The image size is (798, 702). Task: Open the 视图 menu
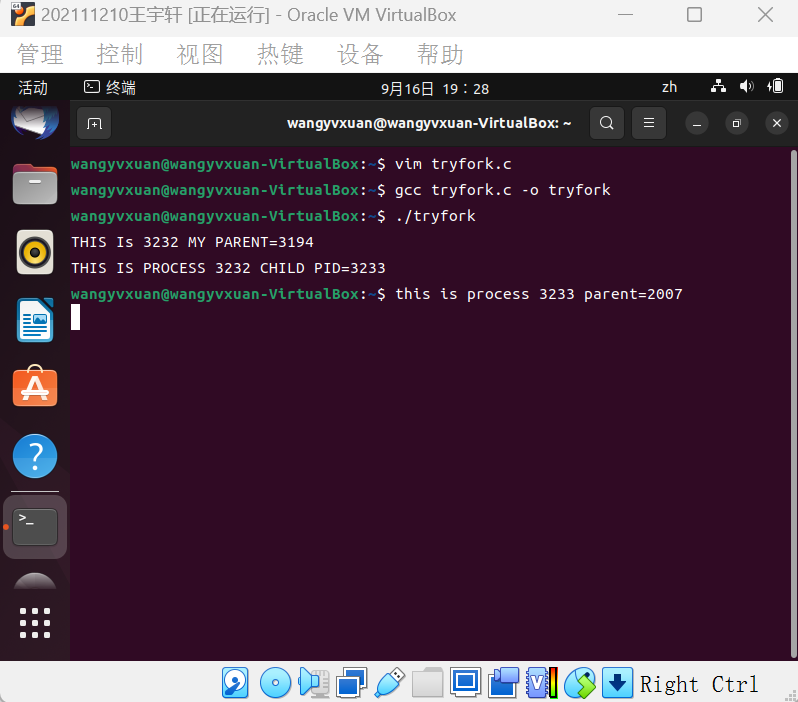click(x=200, y=54)
